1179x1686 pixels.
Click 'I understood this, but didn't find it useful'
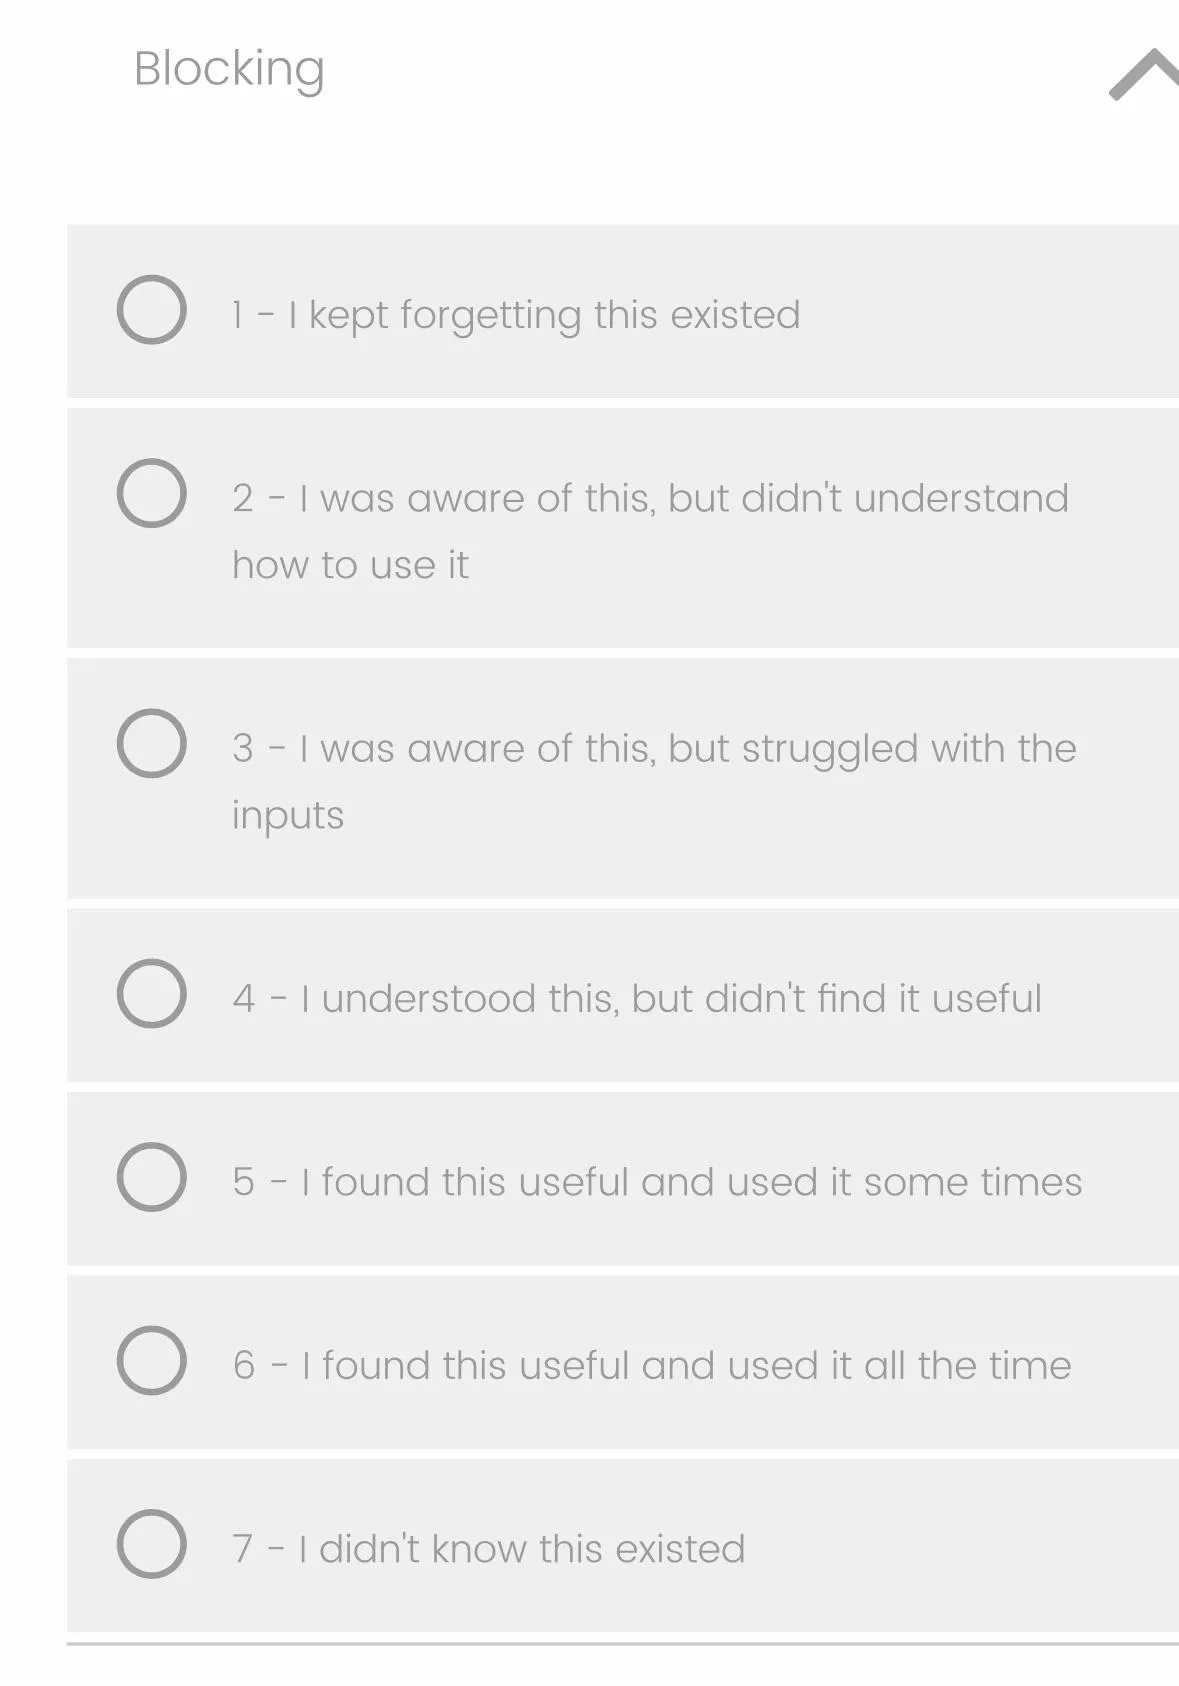(x=670, y=998)
